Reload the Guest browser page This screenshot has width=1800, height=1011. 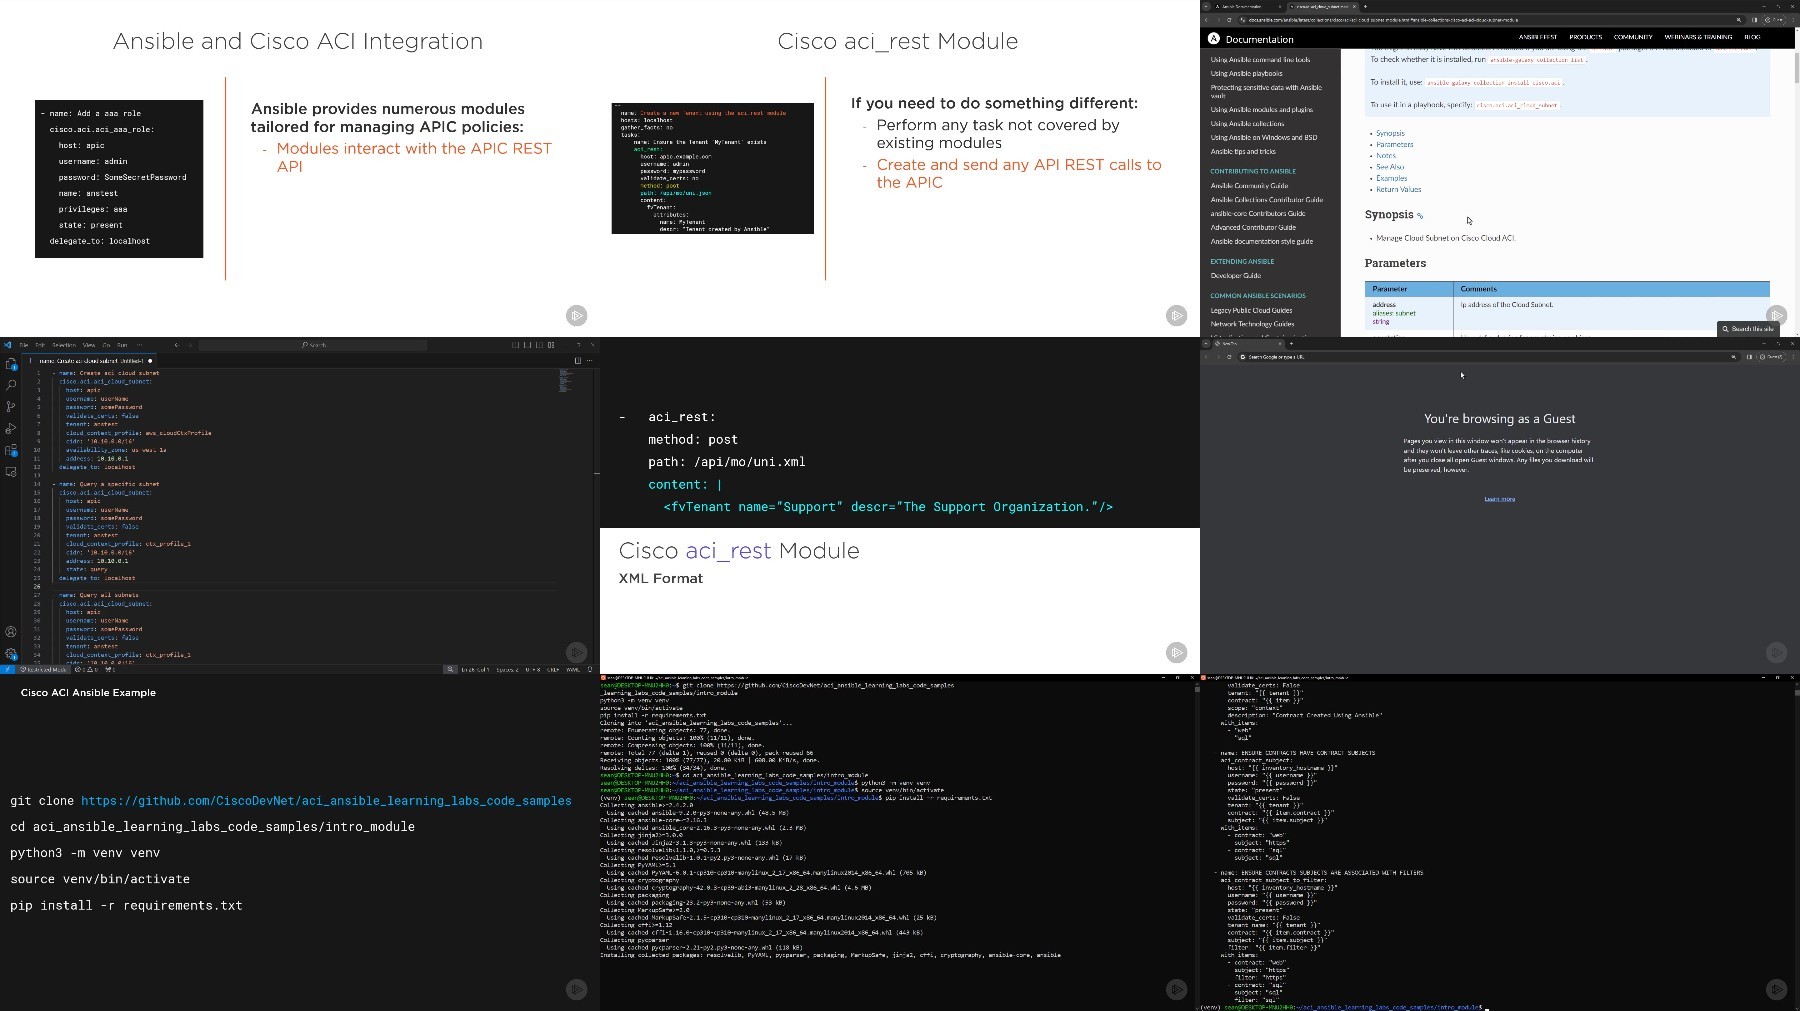pyautogui.click(x=1229, y=357)
